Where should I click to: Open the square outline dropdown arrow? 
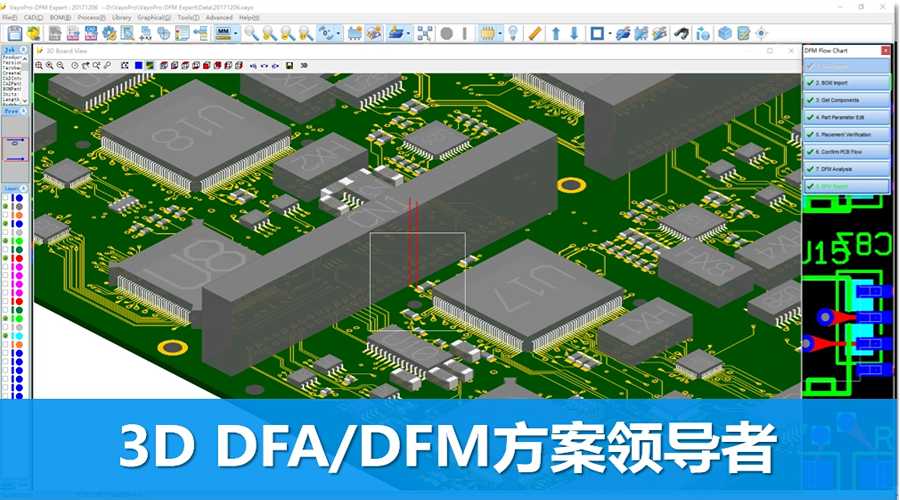click(x=608, y=34)
